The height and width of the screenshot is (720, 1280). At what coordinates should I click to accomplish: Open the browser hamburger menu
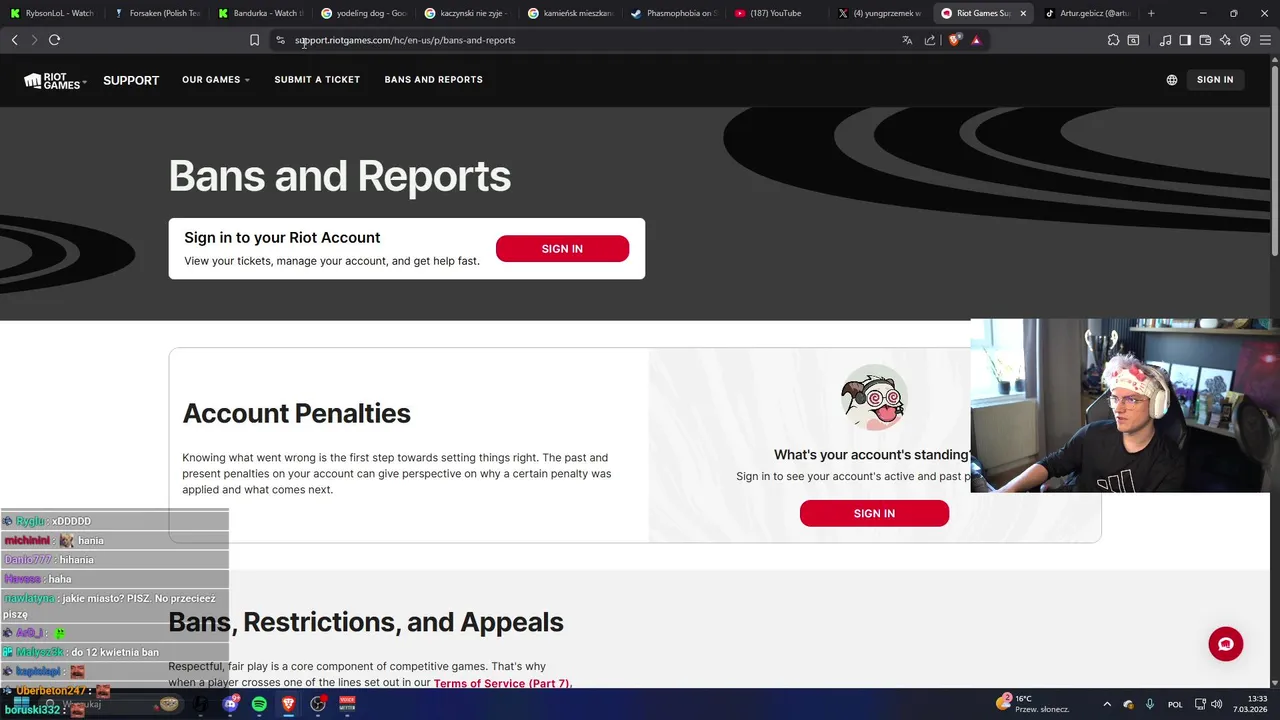coord(1265,40)
